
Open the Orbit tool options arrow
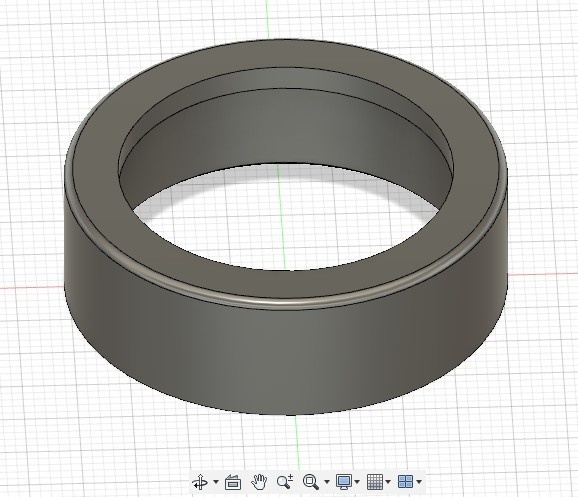tap(216, 482)
